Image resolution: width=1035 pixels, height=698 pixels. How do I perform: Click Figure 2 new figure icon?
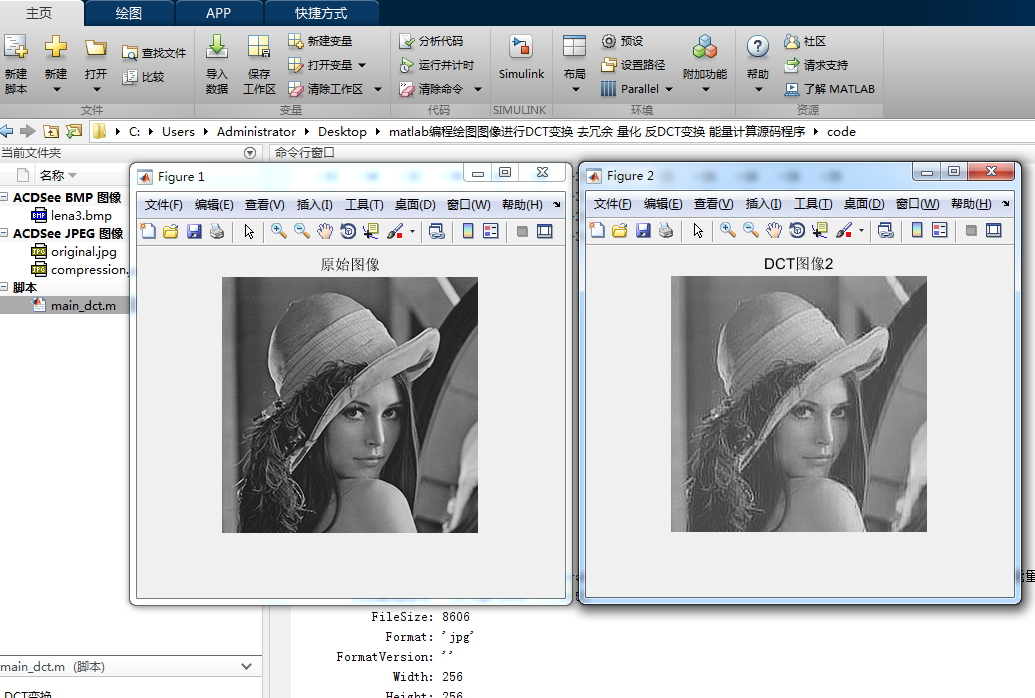tap(597, 230)
